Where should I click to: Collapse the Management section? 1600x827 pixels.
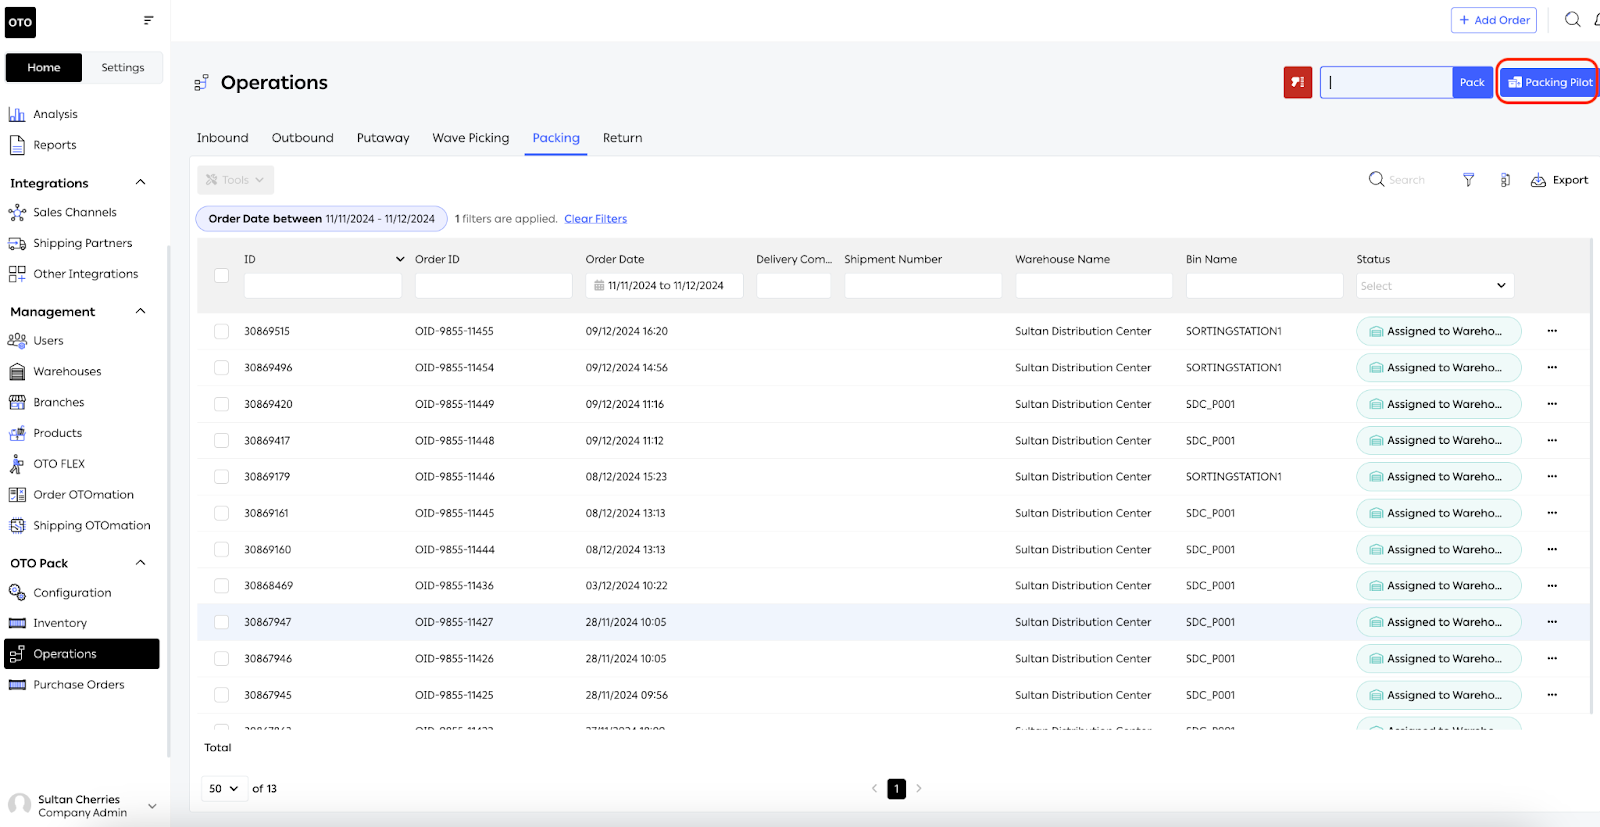141,311
